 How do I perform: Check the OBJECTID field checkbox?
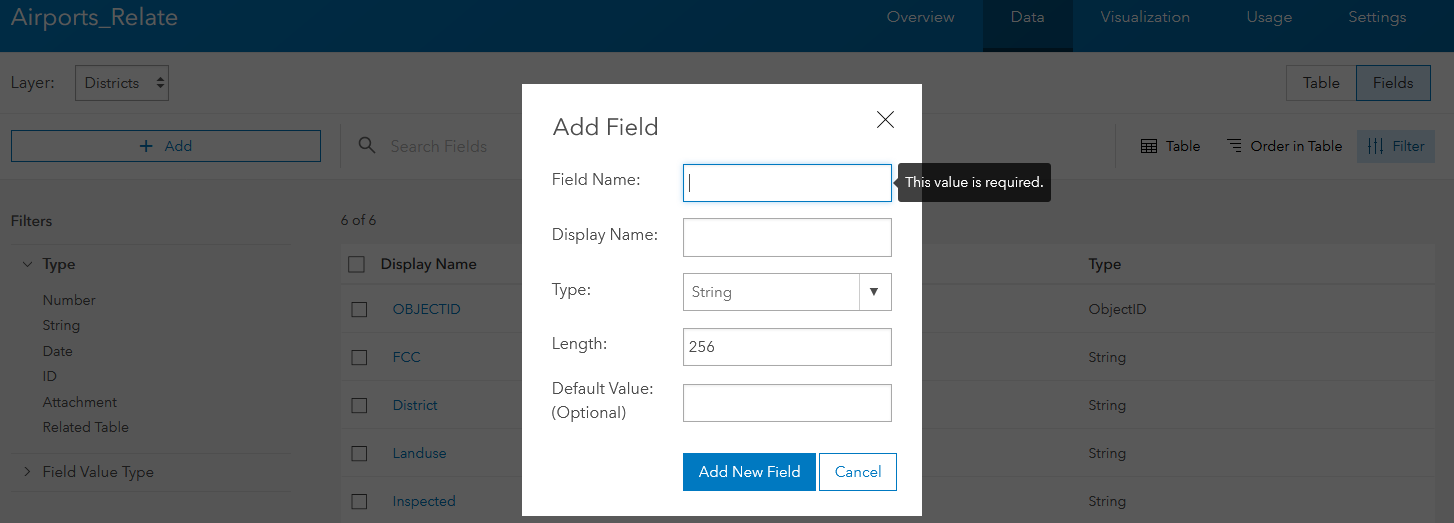pyautogui.click(x=359, y=310)
